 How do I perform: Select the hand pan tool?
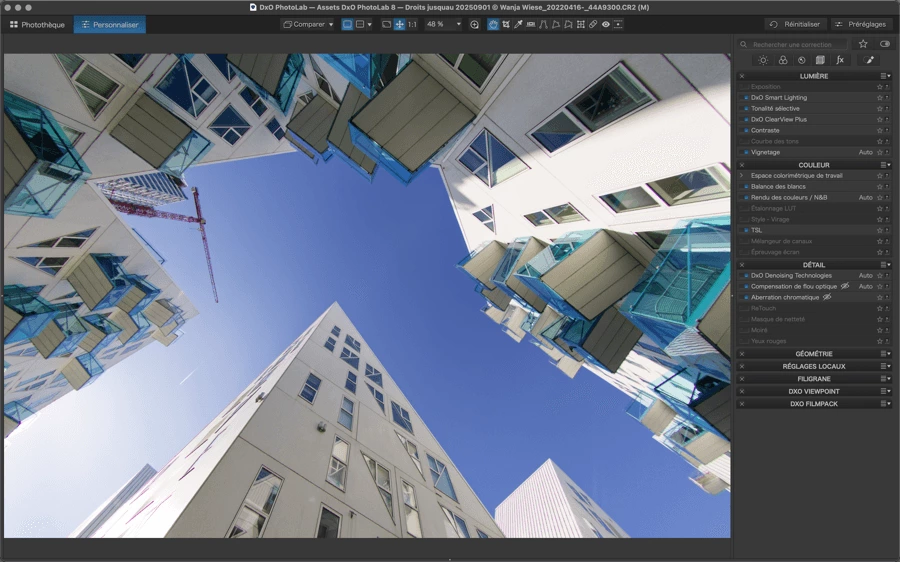[493, 25]
